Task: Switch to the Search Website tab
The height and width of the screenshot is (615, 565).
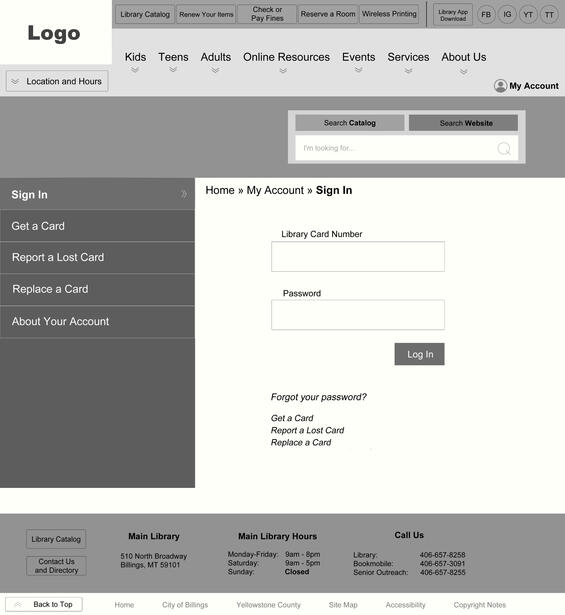Action: coord(463,123)
